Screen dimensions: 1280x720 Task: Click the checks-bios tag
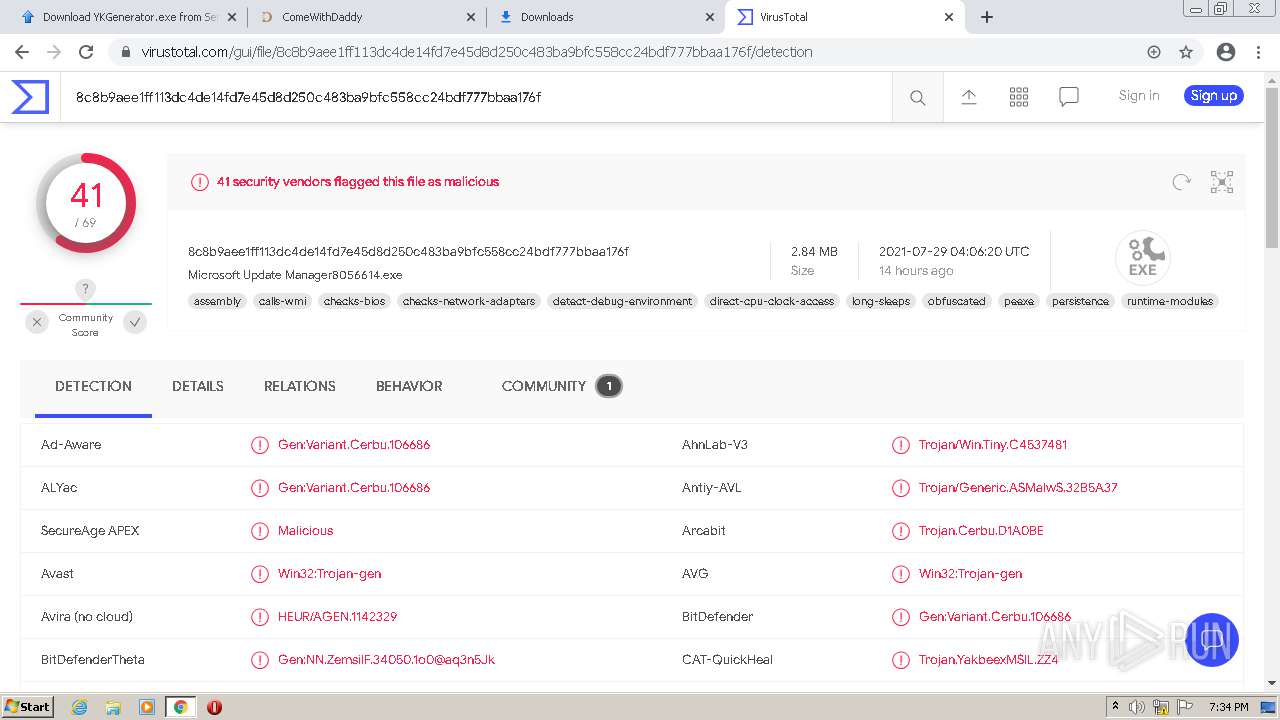354,301
